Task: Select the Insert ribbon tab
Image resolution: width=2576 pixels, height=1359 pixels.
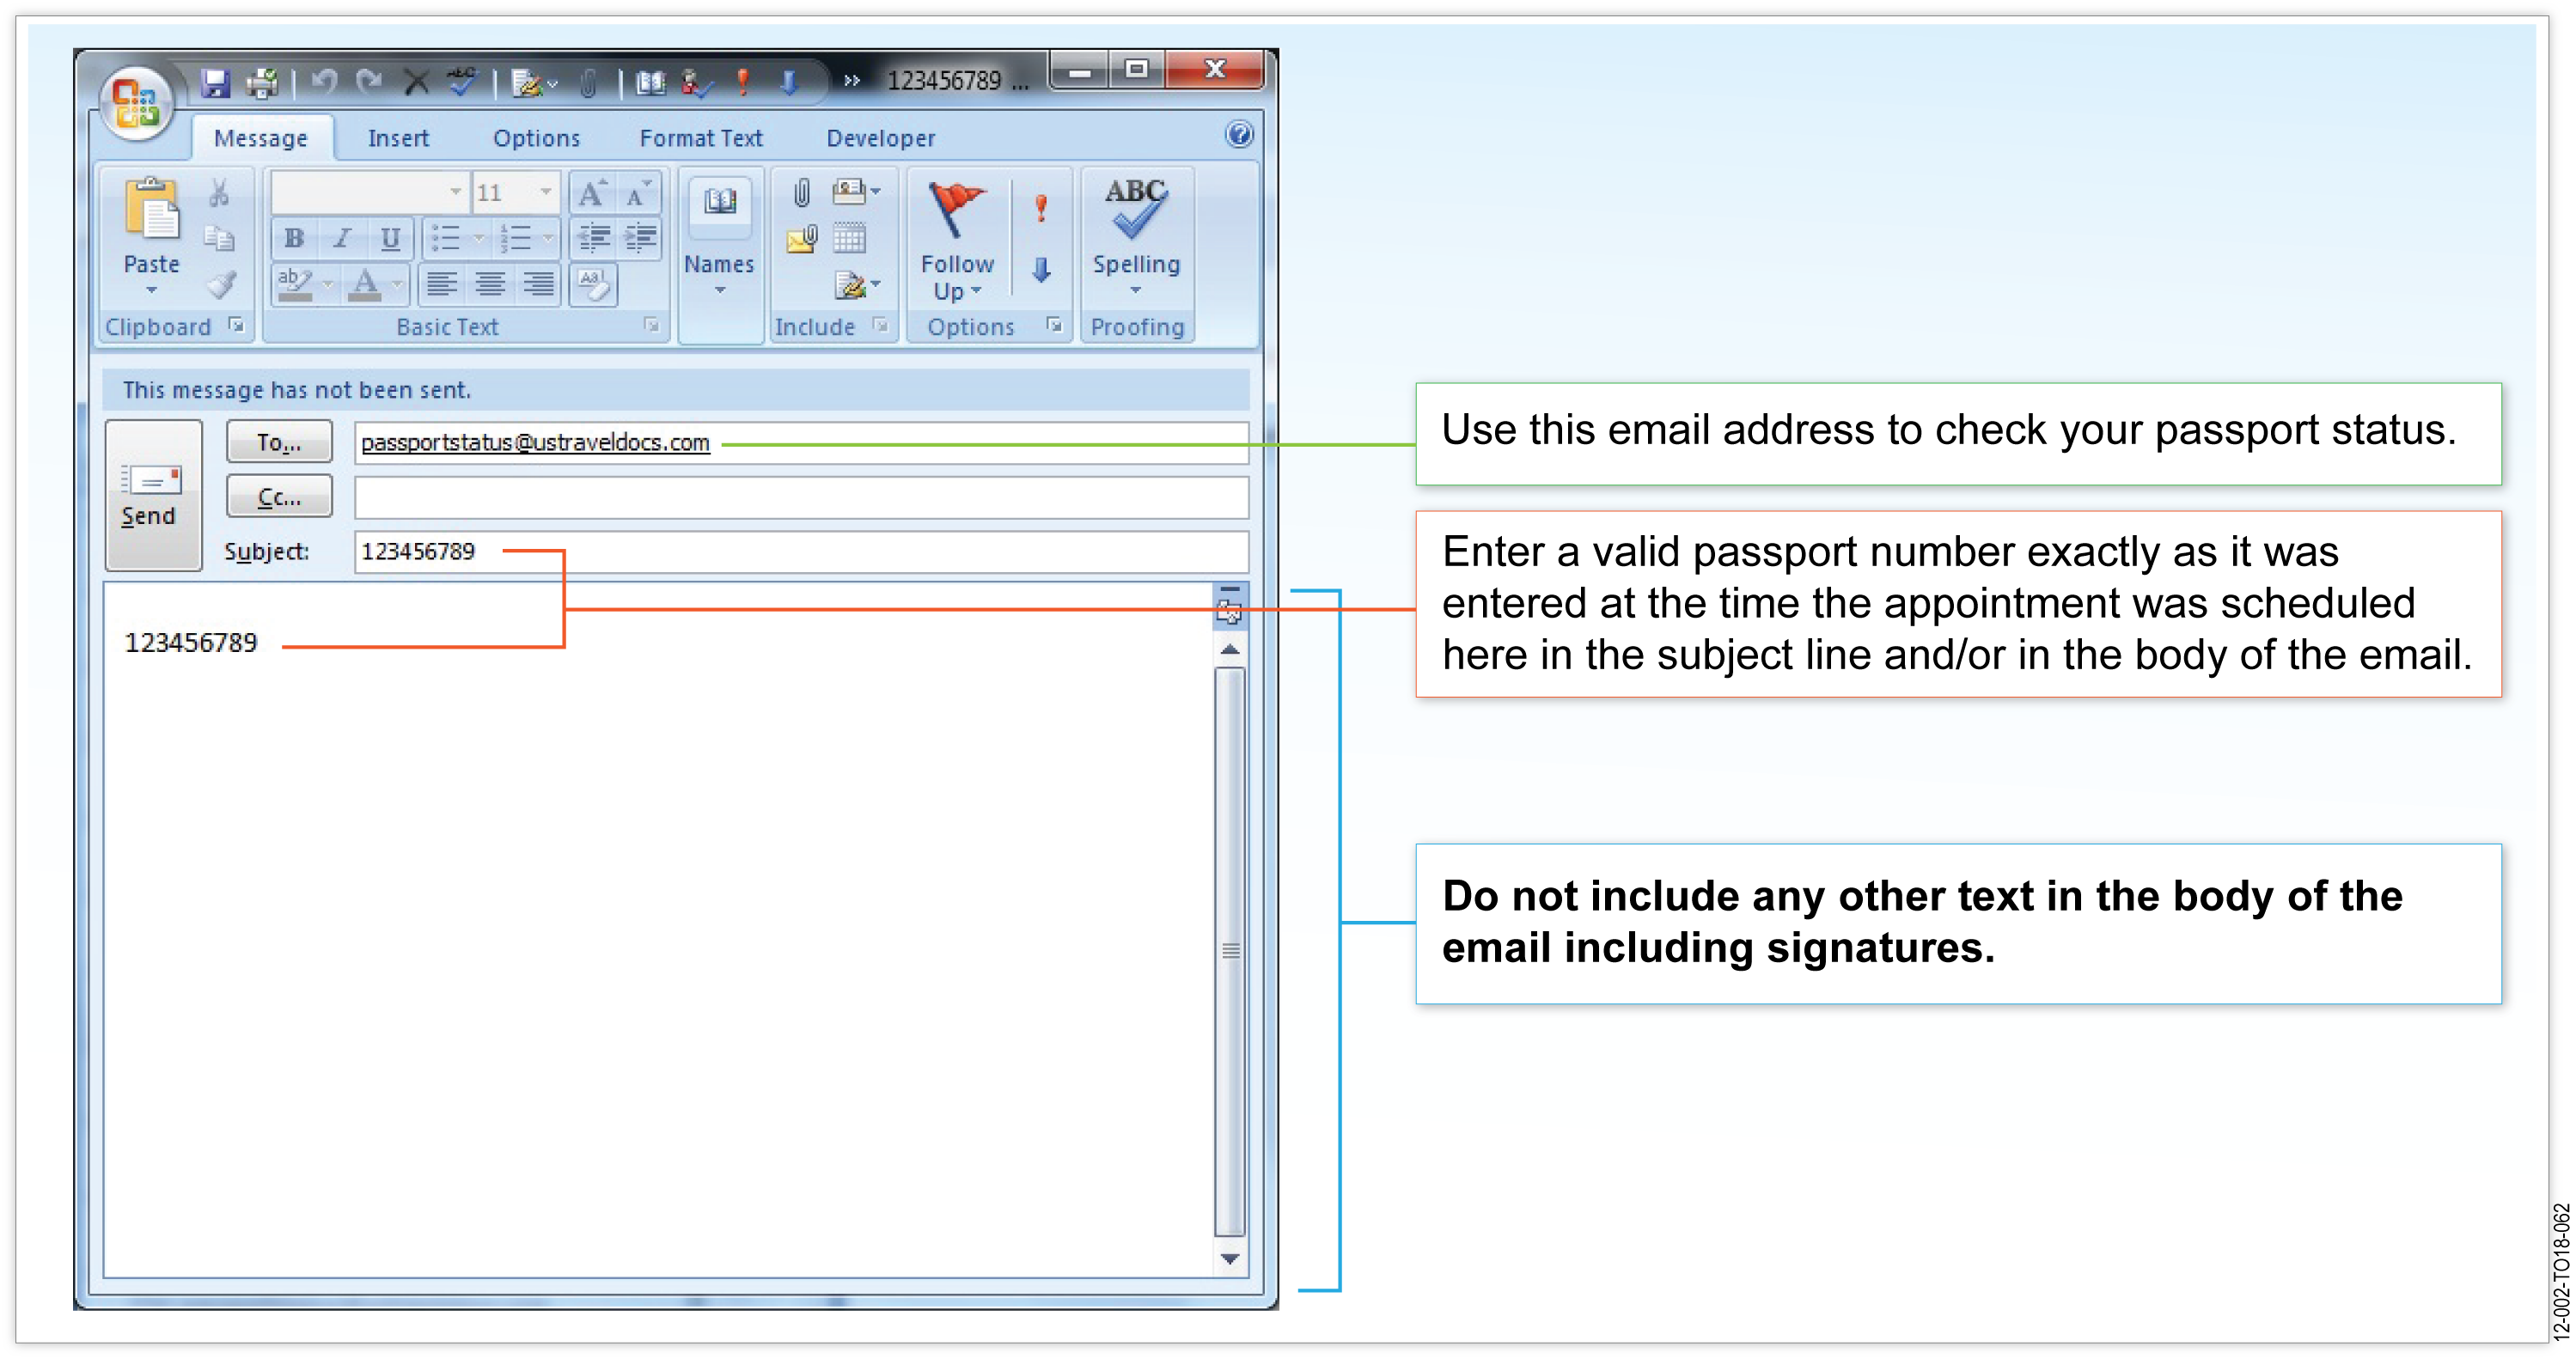Action: click(395, 138)
